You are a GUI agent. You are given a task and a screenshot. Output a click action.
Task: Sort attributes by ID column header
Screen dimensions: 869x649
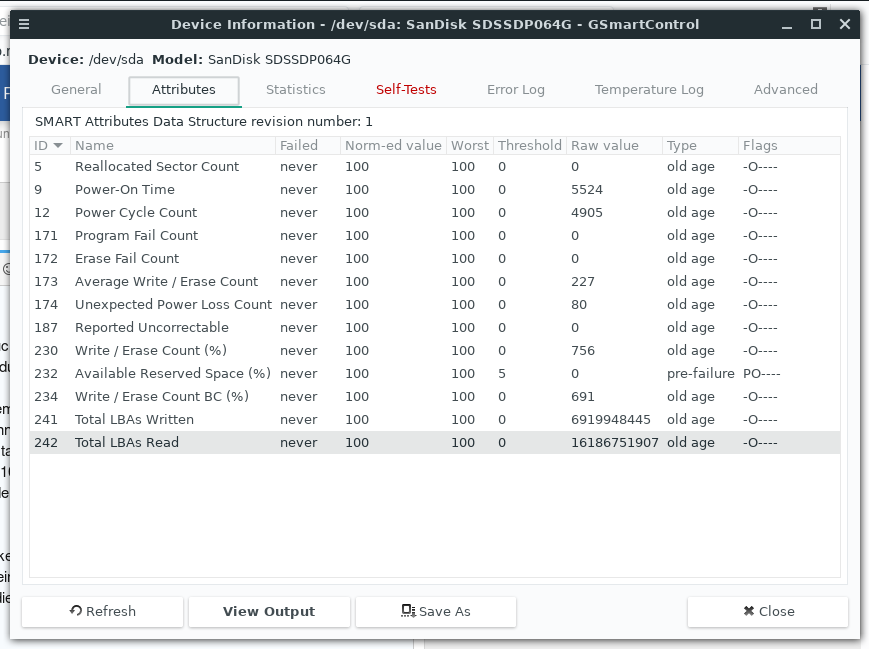[49, 145]
